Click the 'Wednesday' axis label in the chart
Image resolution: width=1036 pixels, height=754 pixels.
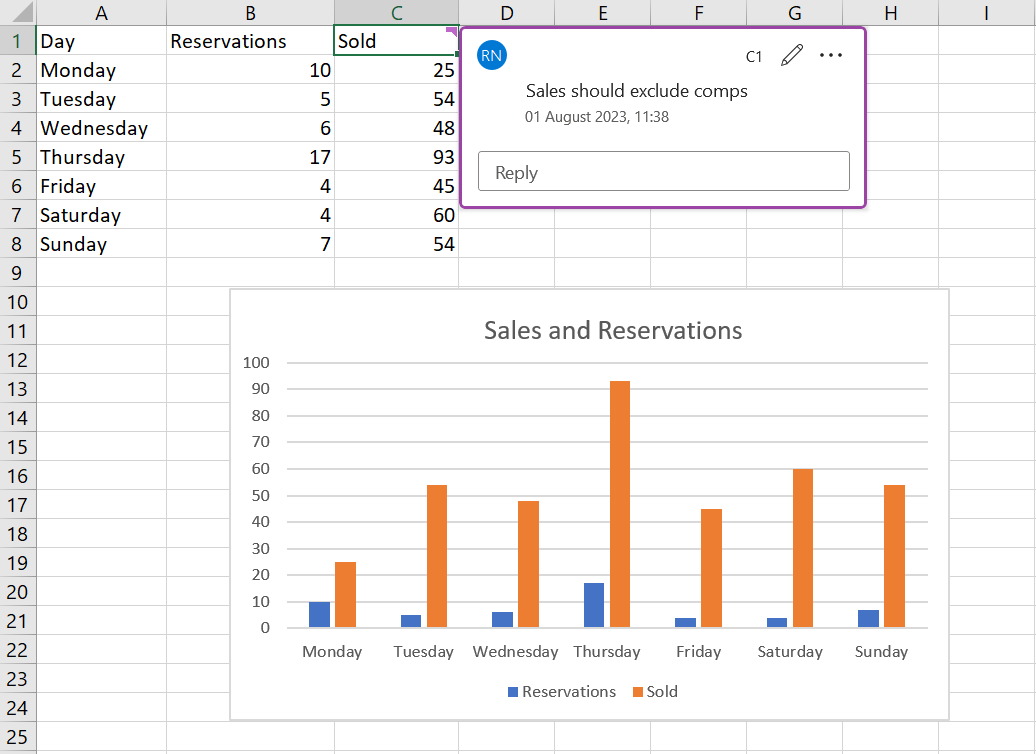[515, 652]
